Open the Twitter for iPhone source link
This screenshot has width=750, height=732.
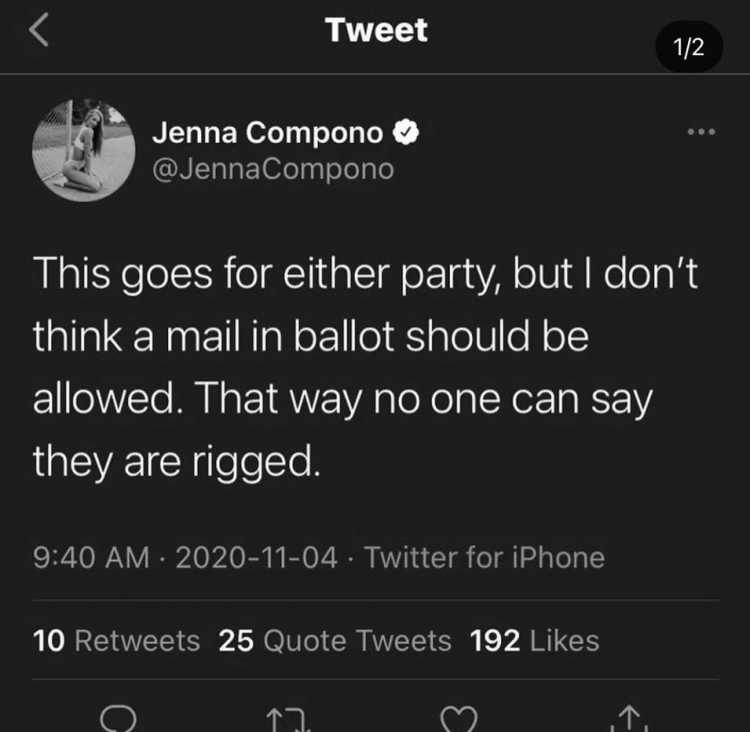(485, 558)
